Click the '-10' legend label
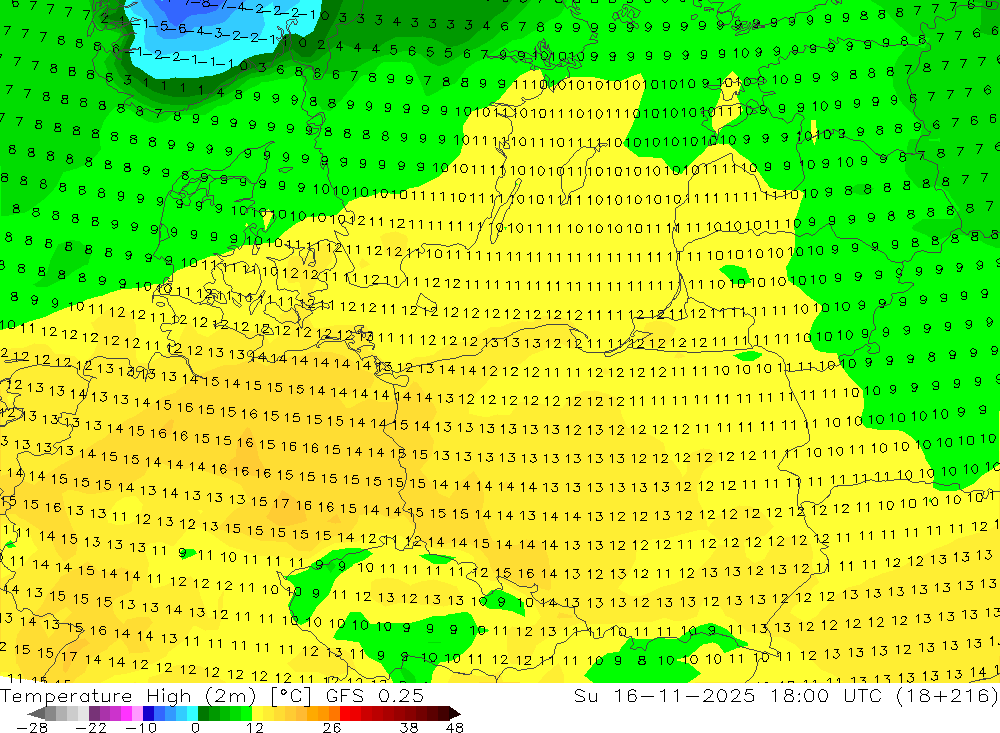Image resolution: width=1000 pixels, height=733 pixels. tap(141, 727)
